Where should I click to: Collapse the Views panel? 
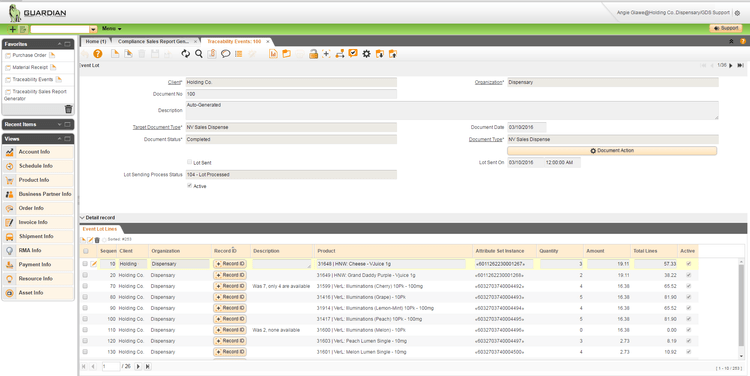point(60,139)
